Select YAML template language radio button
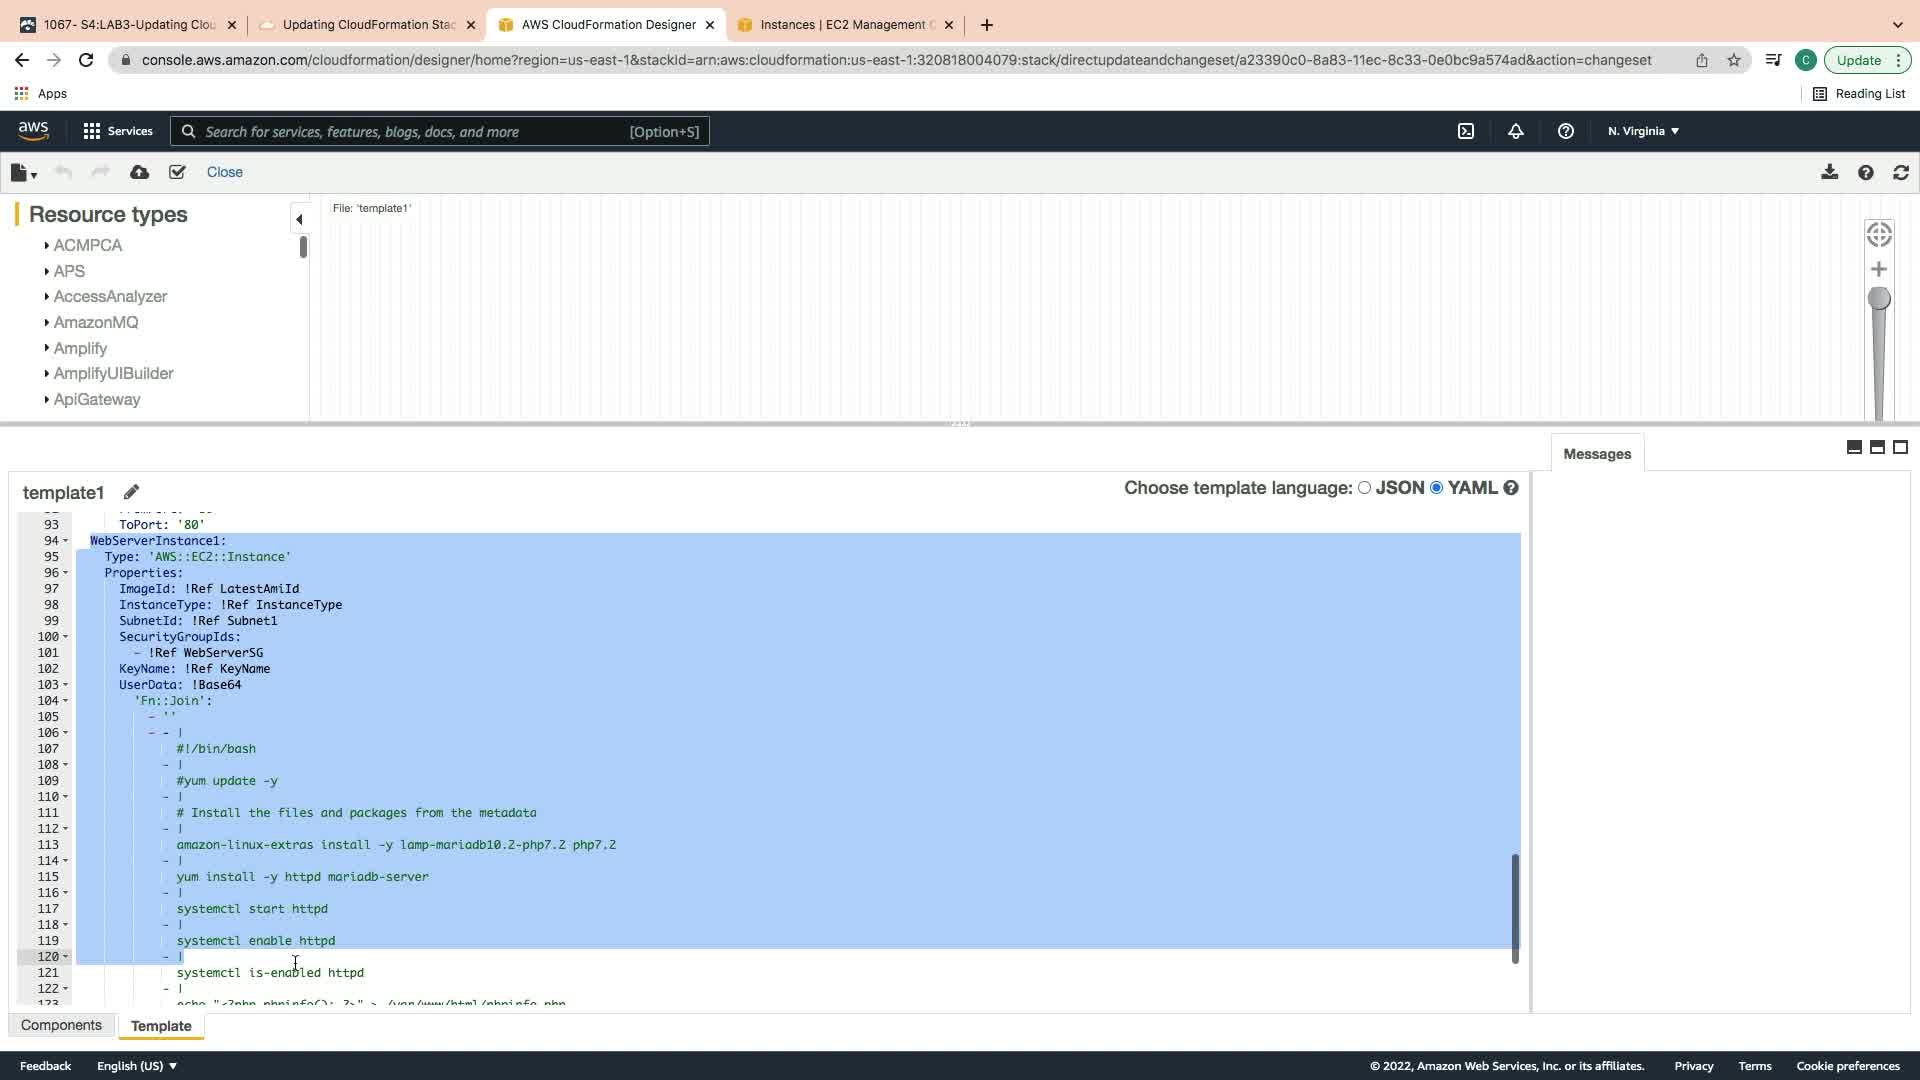This screenshot has height=1080, width=1920. (1436, 488)
